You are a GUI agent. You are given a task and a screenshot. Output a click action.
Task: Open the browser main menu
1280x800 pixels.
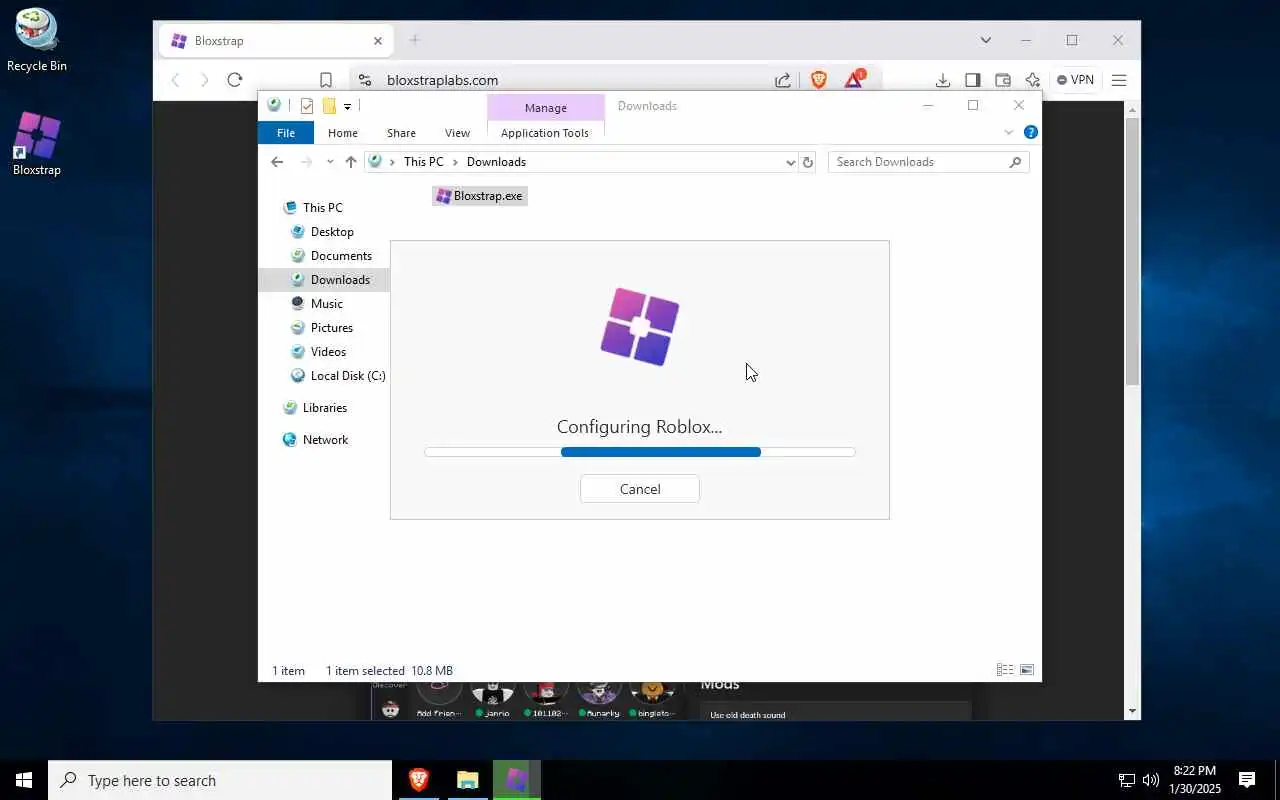1119,80
